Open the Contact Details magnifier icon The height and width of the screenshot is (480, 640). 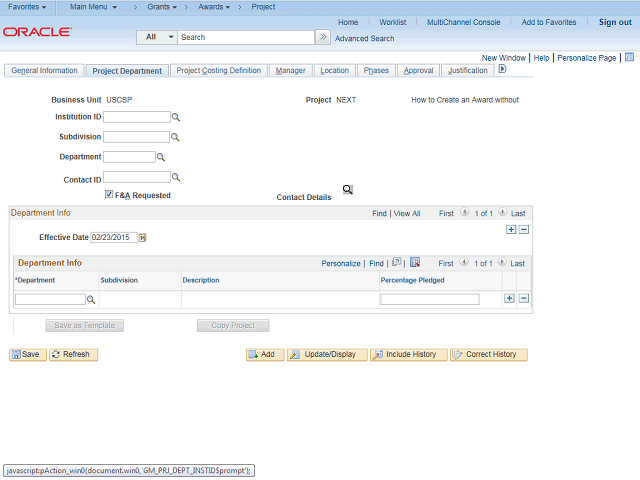click(348, 189)
